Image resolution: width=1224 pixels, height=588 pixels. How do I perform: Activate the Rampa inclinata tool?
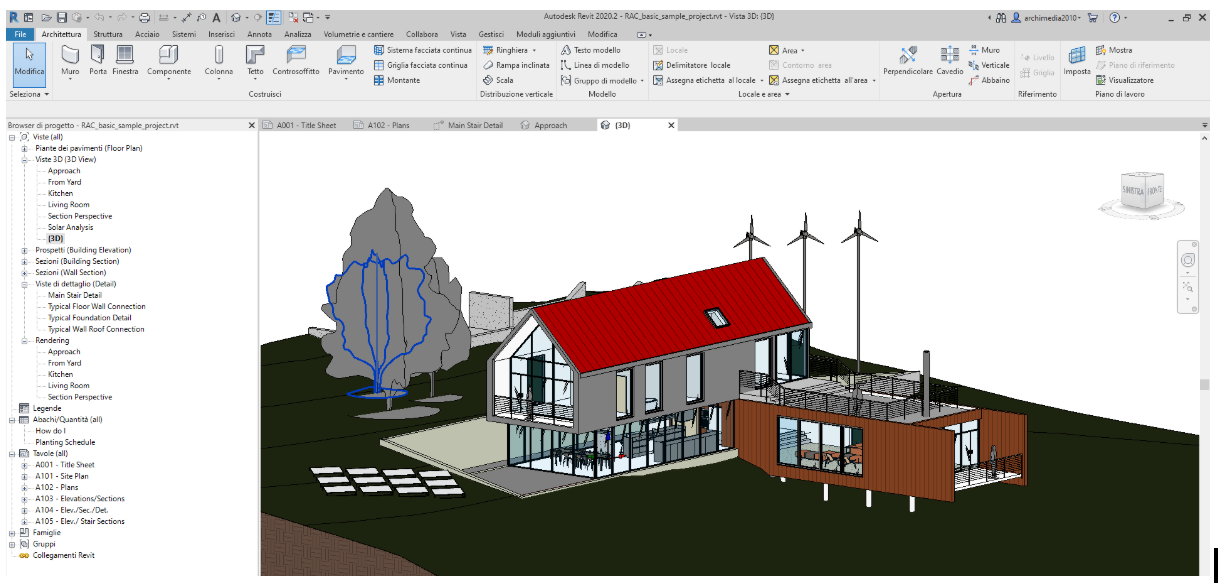tap(516, 65)
